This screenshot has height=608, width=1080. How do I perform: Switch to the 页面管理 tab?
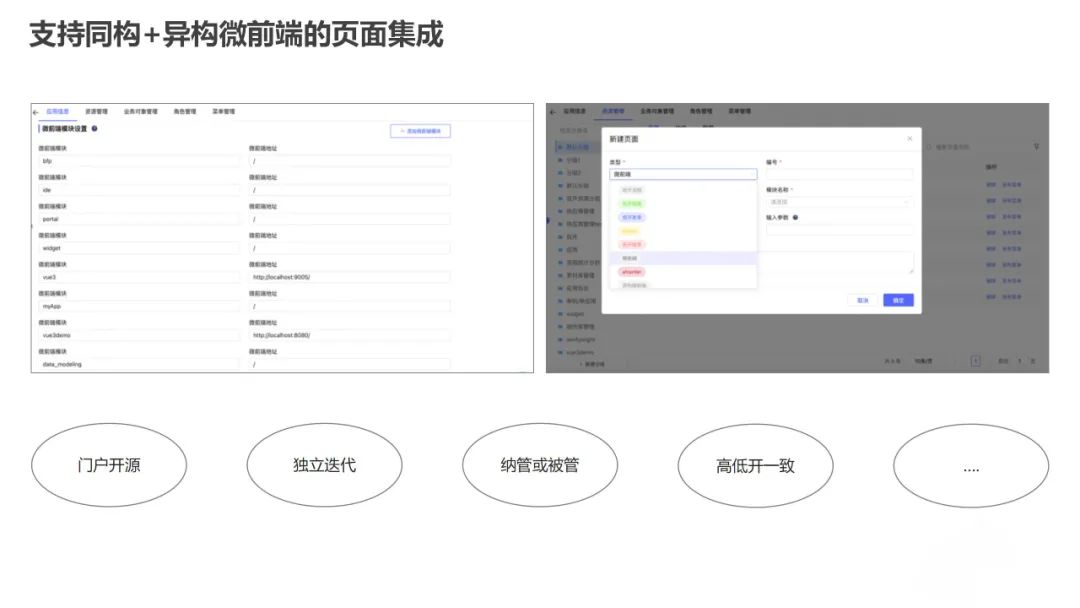614,109
